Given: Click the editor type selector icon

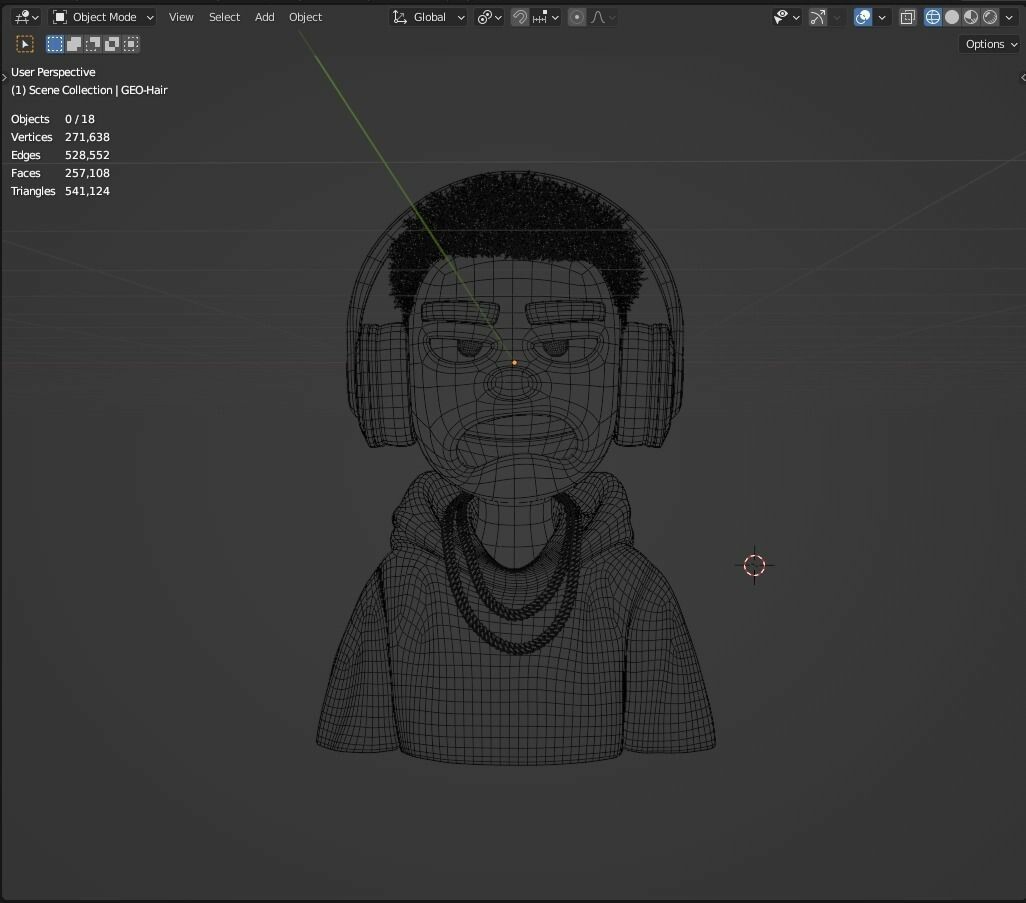Looking at the screenshot, I should pos(20,17).
